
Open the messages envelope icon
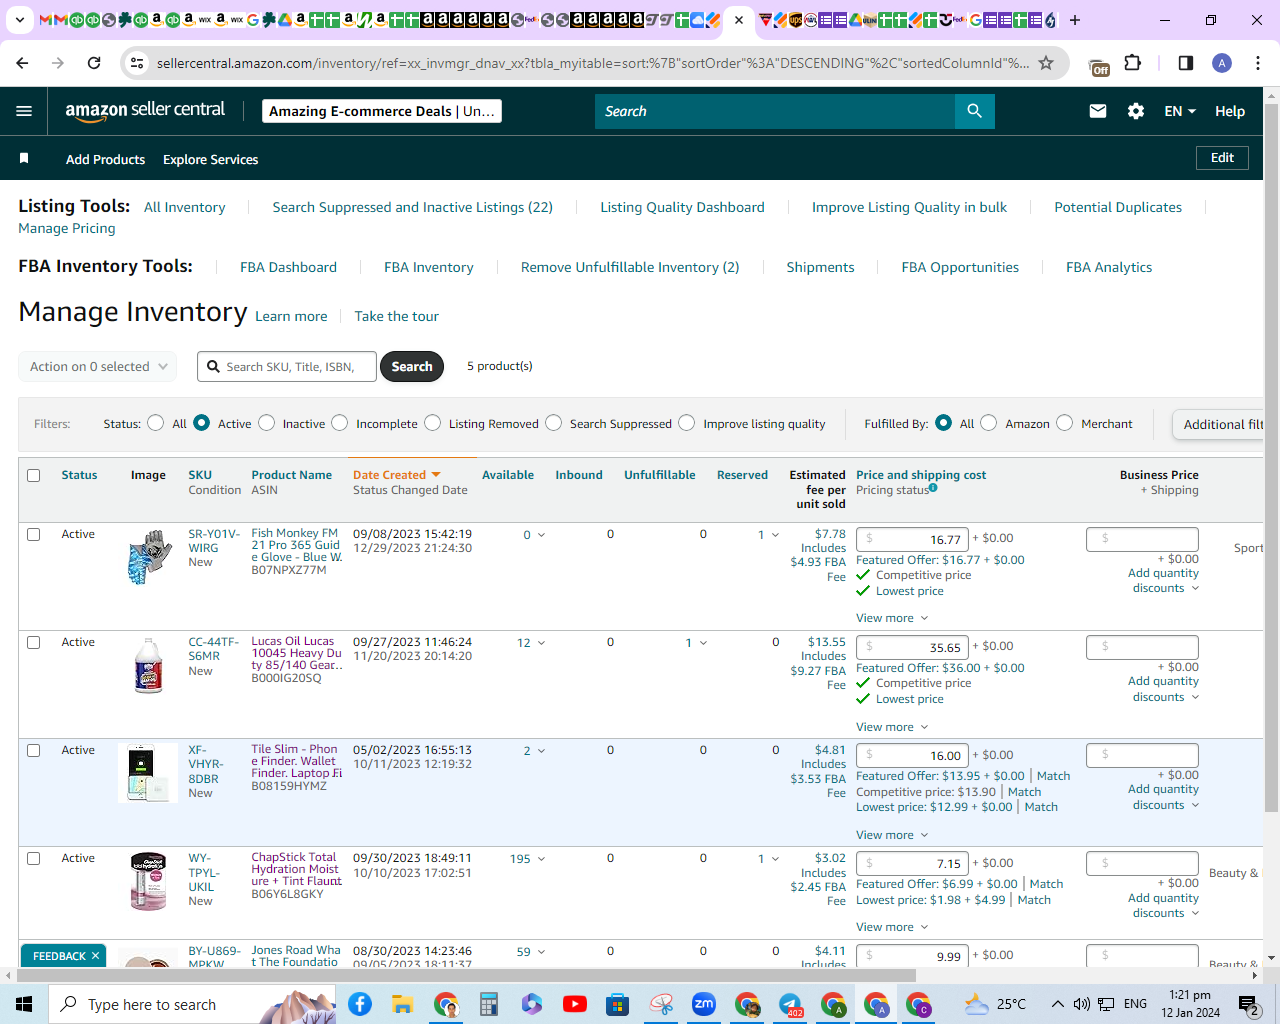(x=1098, y=111)
